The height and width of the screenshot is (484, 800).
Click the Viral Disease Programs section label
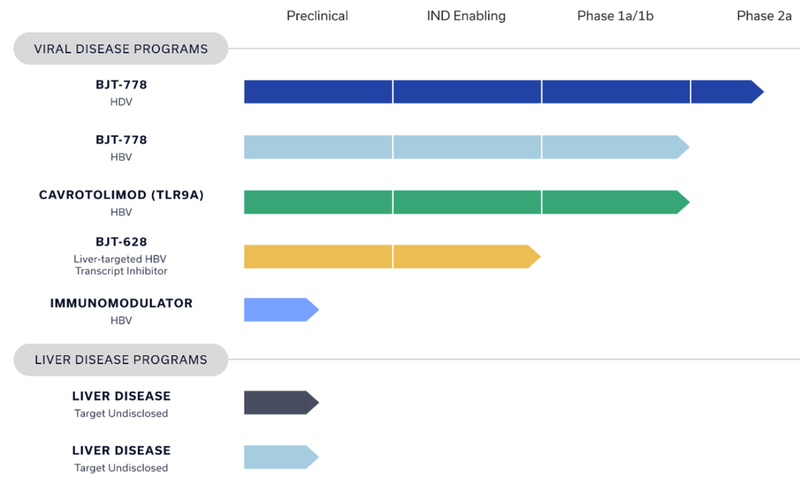pyautogui.click(x=121, y=49)
